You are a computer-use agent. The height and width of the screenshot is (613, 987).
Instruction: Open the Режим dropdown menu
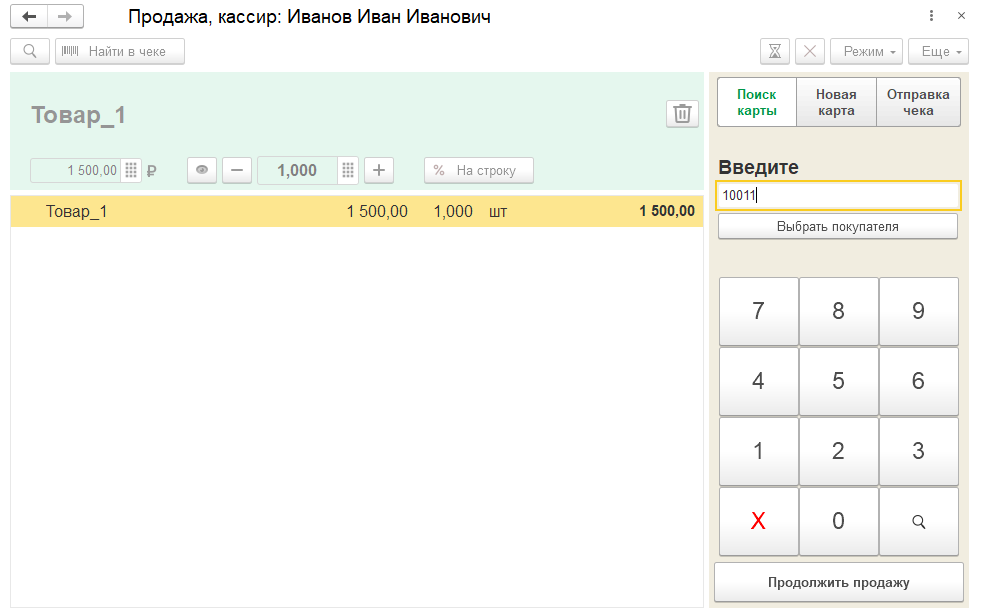(867, 52)
